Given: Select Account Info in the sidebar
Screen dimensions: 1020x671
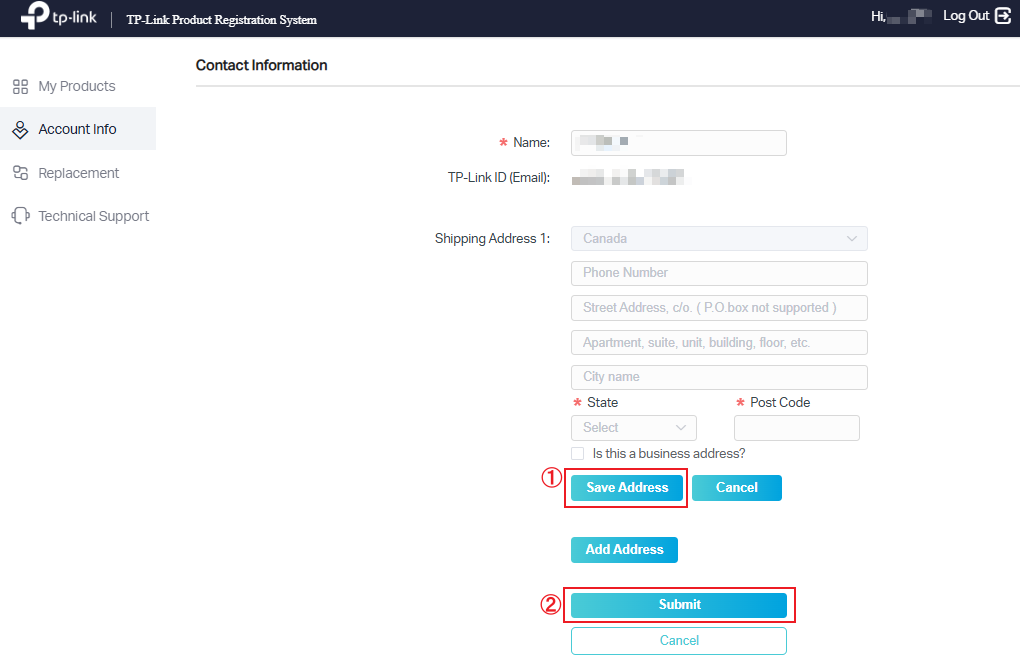Looking at the screenshot, I should click(x=77, y=128).
